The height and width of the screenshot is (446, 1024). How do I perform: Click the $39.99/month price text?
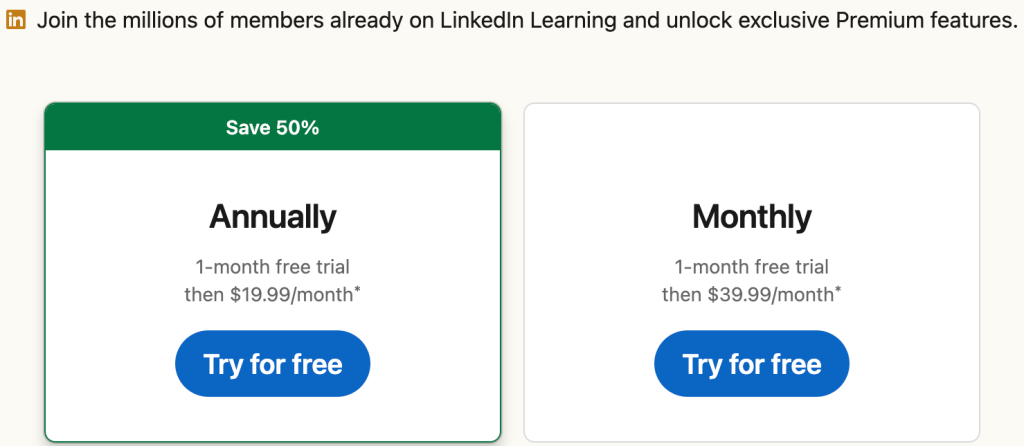(771, 295)
